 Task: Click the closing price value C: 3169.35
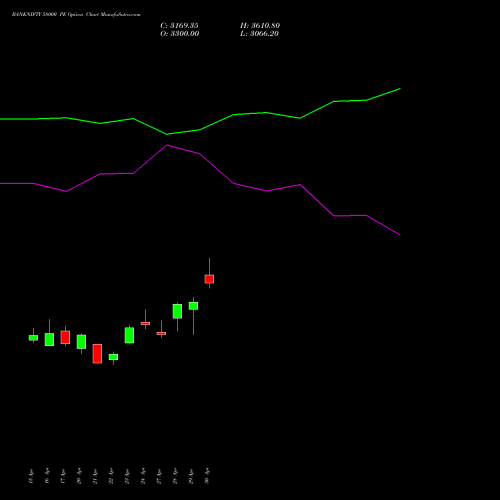179,26
